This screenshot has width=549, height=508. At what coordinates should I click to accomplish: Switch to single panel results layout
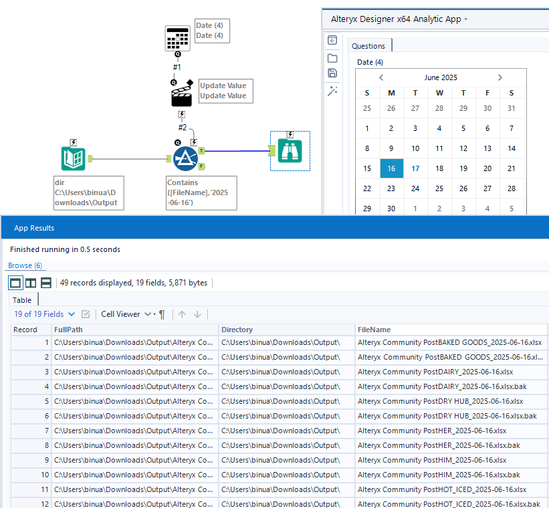(x=15, y=283)
